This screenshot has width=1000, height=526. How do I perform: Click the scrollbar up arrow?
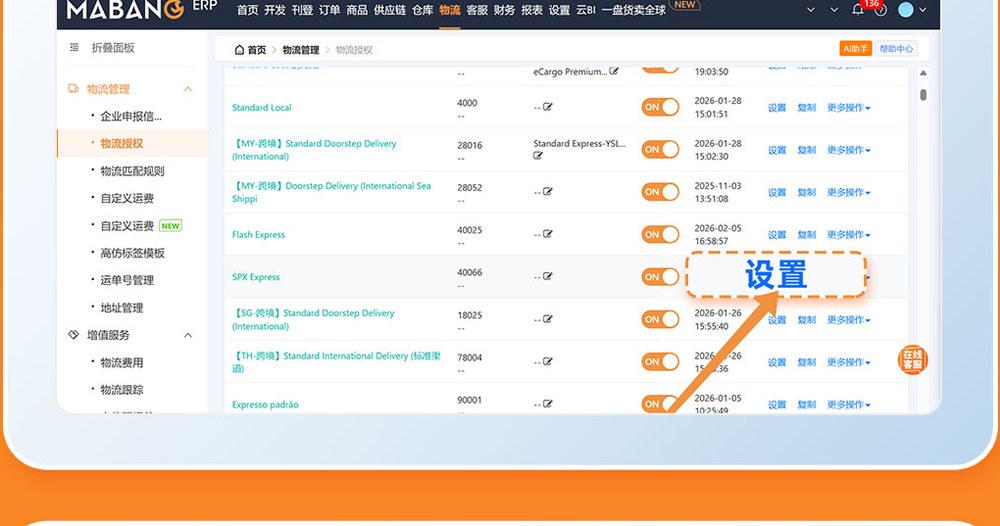click(923, 73)
